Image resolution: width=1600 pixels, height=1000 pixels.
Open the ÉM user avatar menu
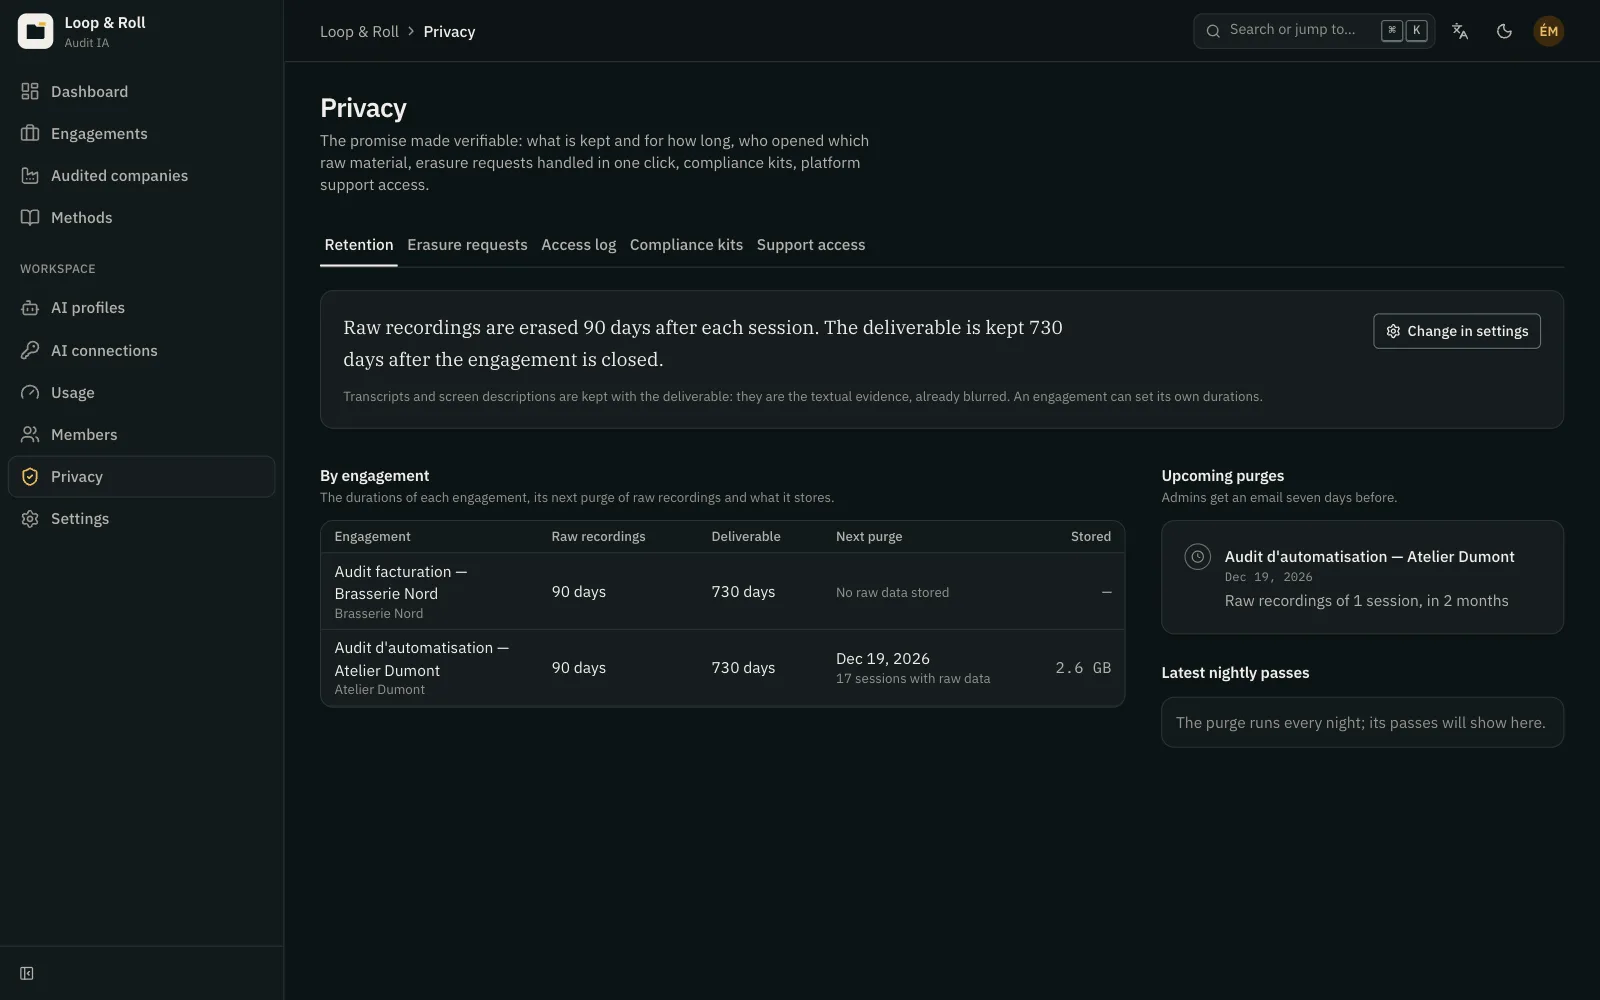(x=1548, y=31)
